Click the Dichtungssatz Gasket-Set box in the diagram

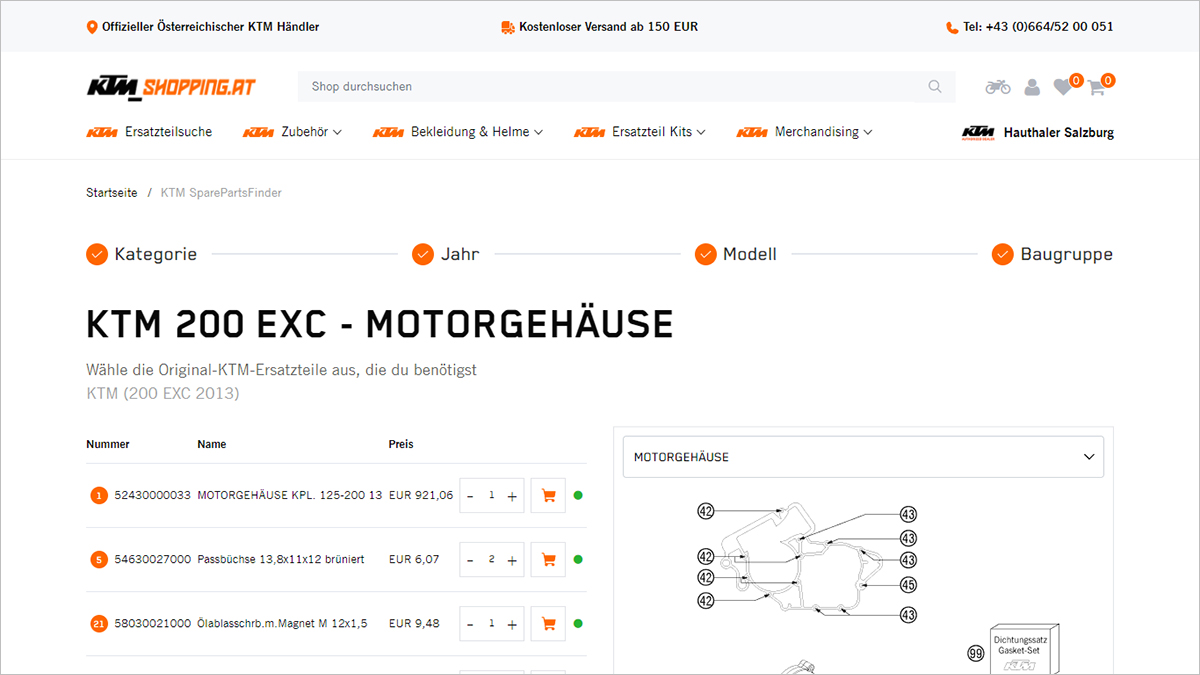point(1024,650)
